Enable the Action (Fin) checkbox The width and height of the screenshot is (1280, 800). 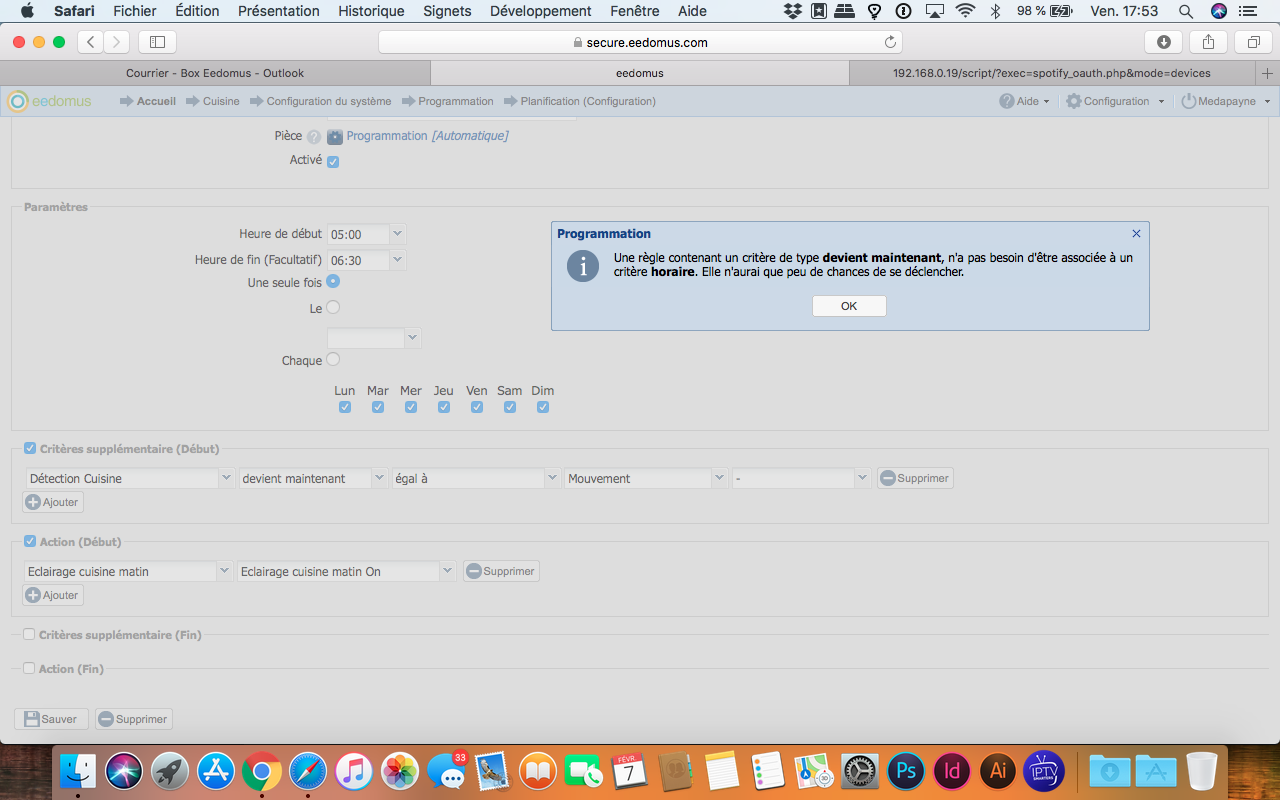pos(29,668)
